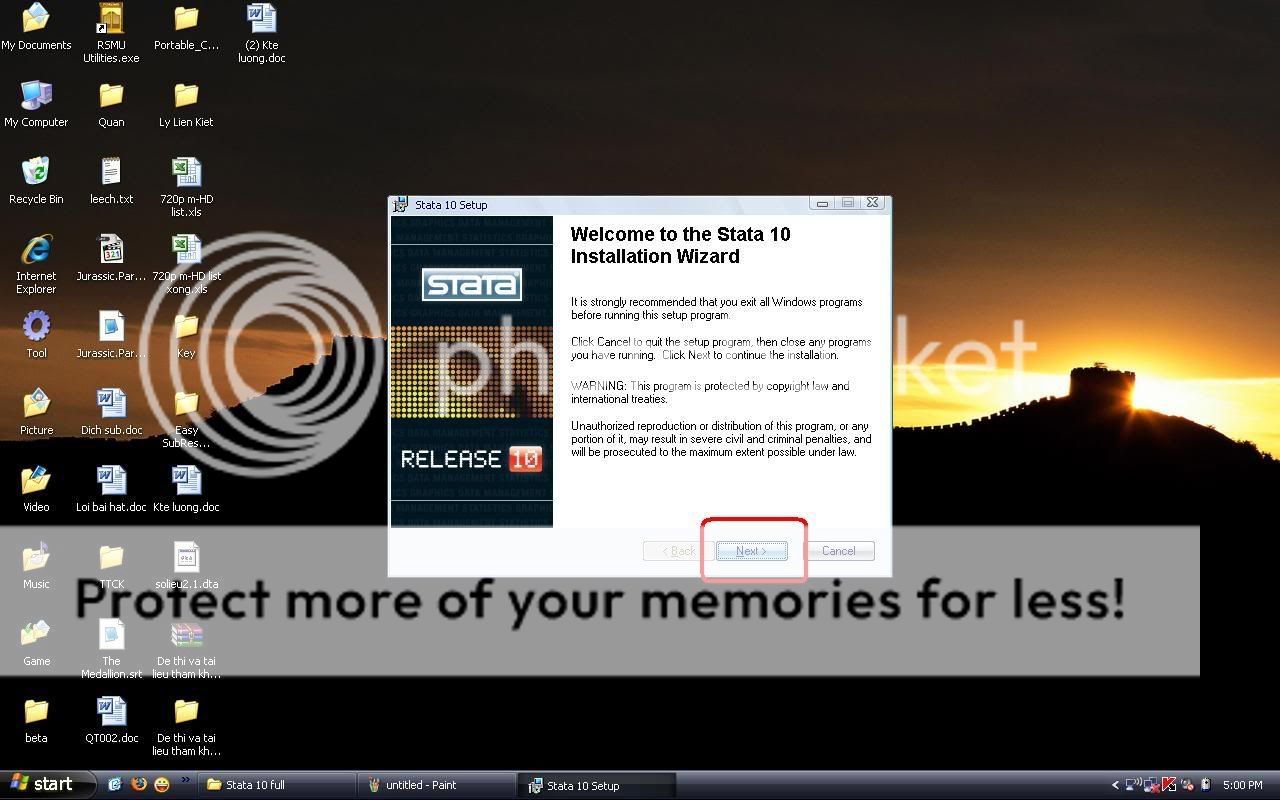The height and width of the screenshot is (800, 1280).
Task: Select the Game folder icon
Action: point(36,643)
